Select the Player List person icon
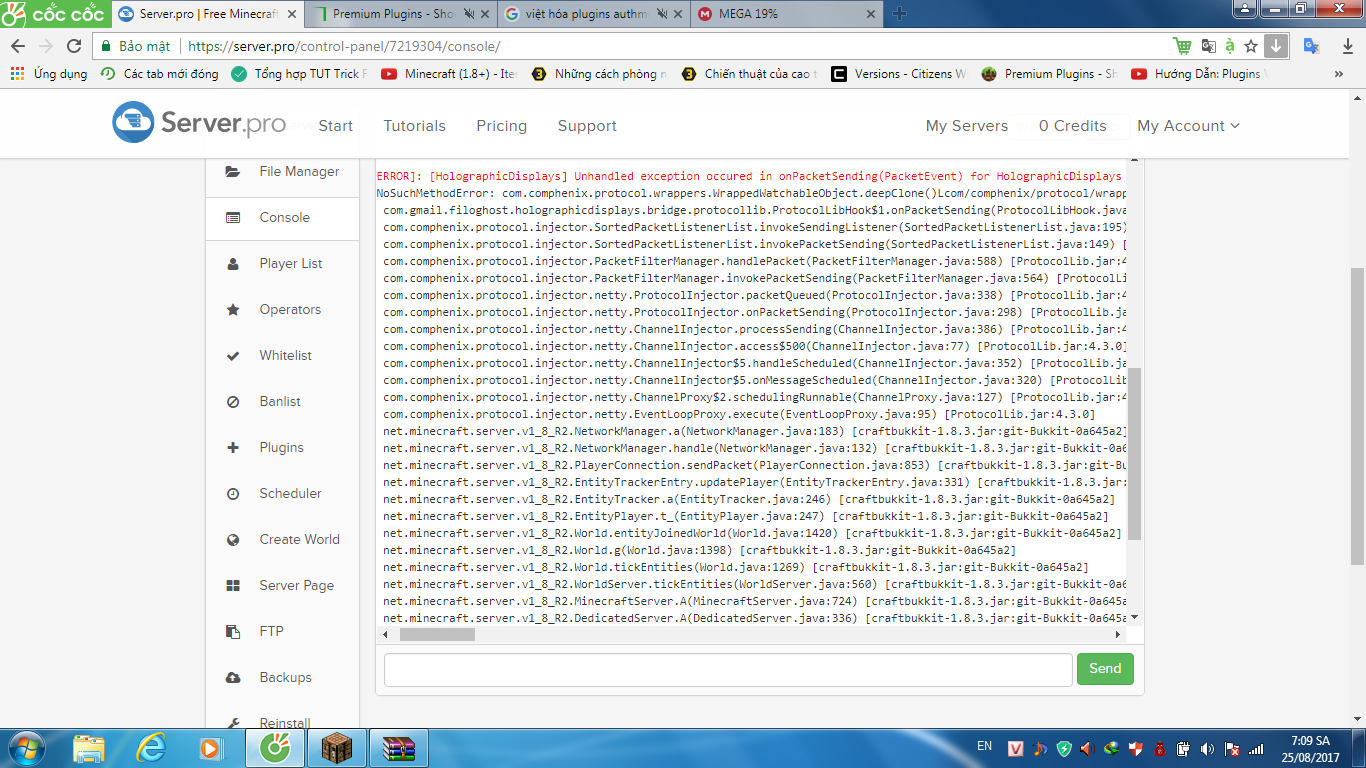1366x768 pixels. [233, 264]
